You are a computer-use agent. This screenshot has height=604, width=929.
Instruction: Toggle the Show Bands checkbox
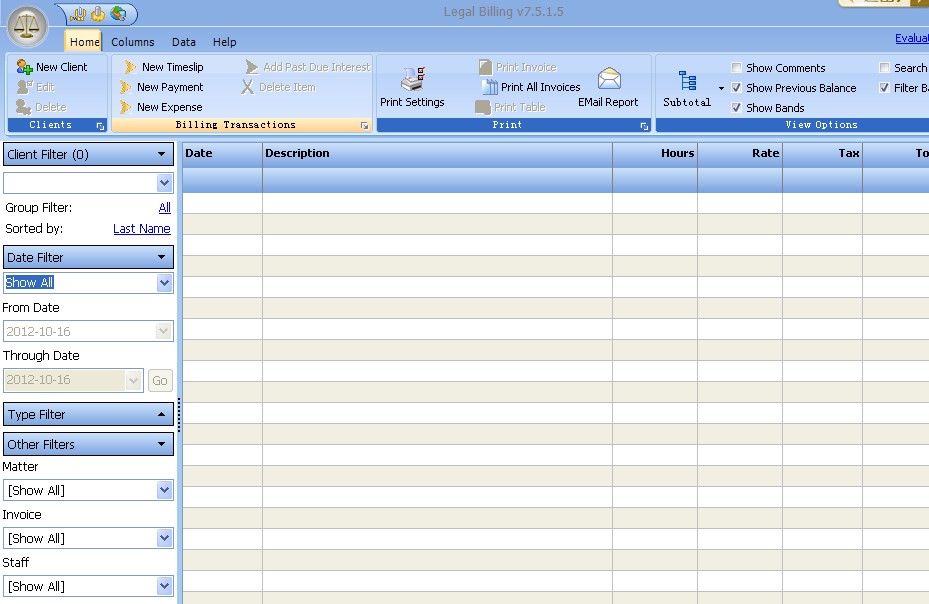(x=737, y=108)
